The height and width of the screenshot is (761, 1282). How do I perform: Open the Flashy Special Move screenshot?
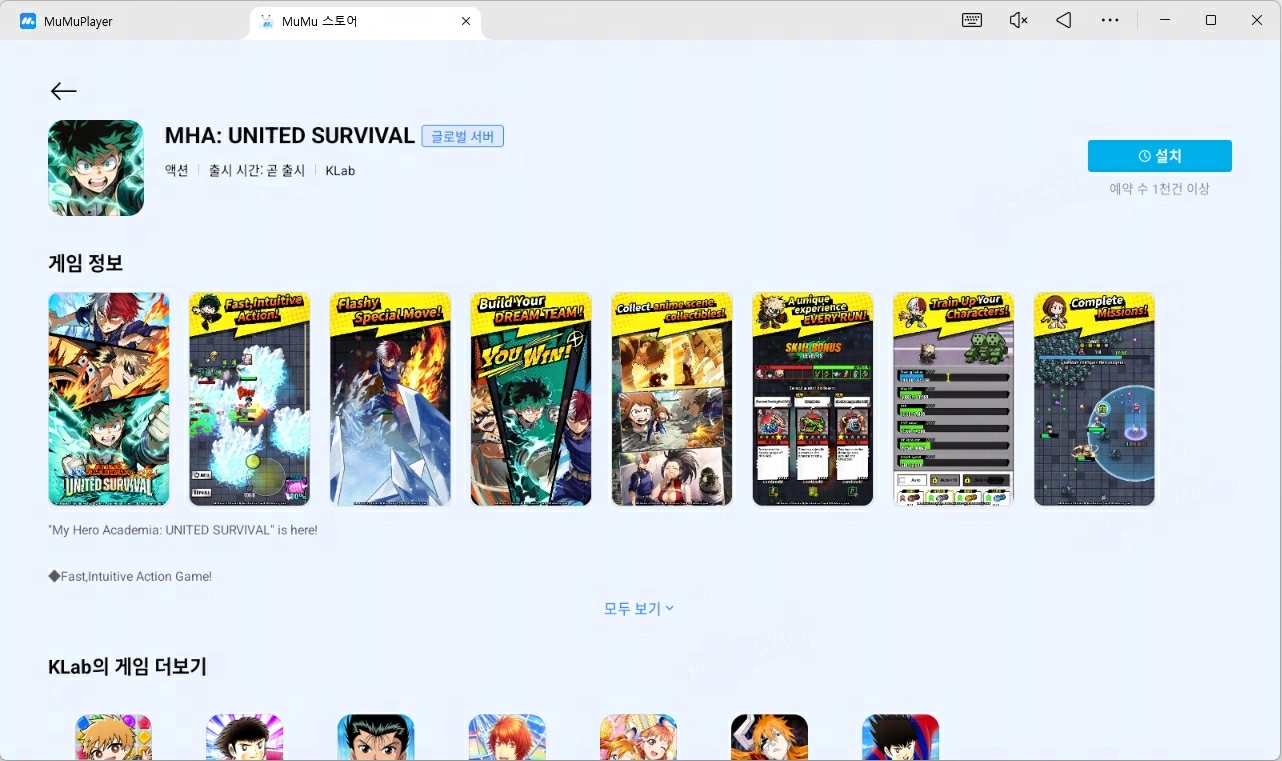click(390, 399)
